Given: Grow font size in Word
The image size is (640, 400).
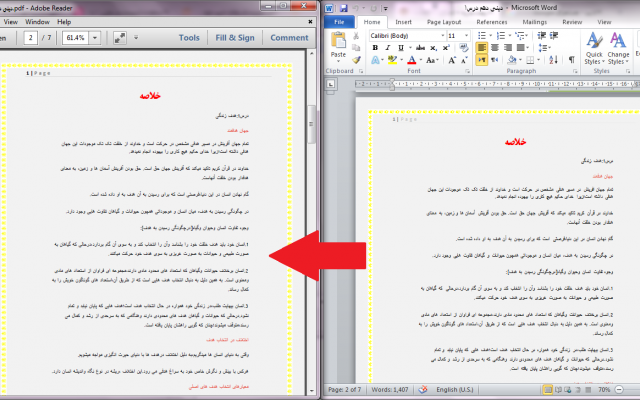Looking at the screenshot, I should coord(452,60).
